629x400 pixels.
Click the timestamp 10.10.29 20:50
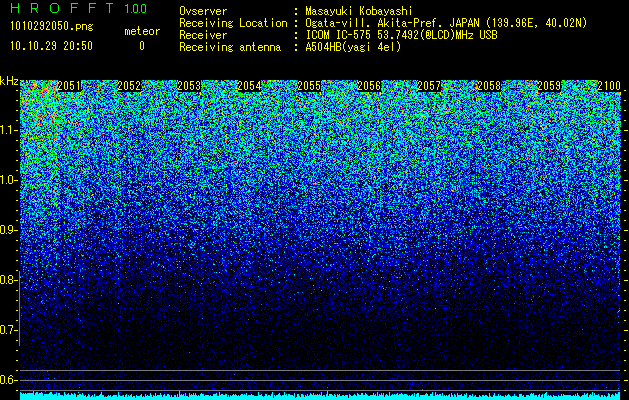tap(51, 46)
